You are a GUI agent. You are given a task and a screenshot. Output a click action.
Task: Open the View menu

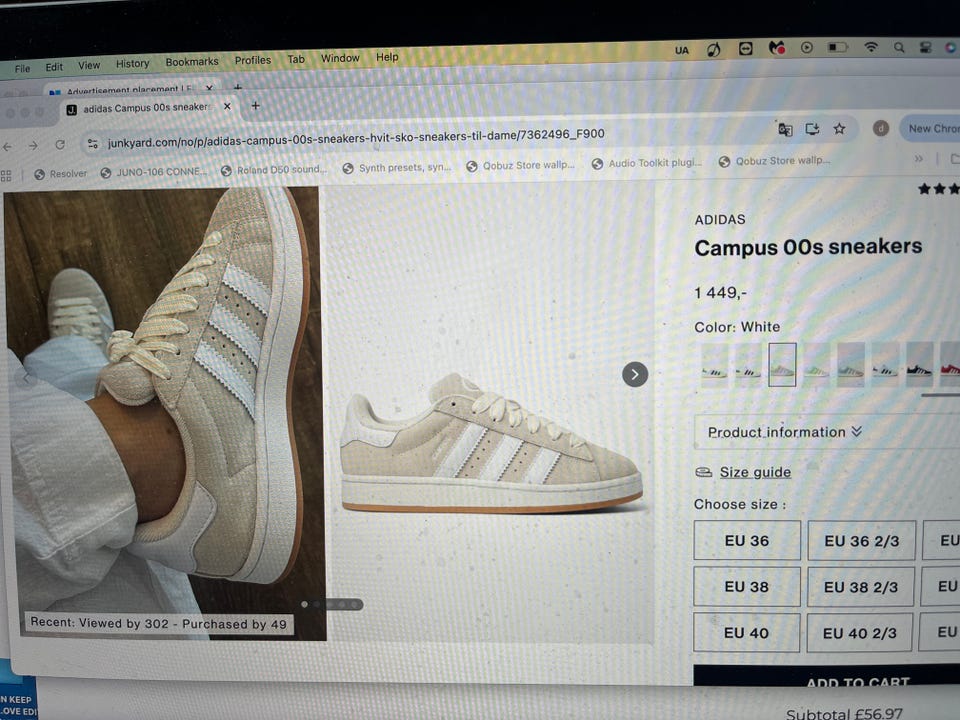(89, 65)
